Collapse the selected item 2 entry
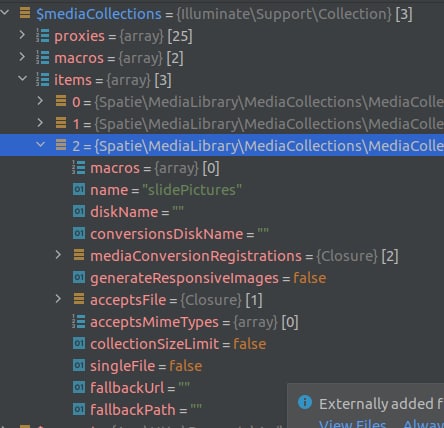444x428 pixels. tap(40, 145)
